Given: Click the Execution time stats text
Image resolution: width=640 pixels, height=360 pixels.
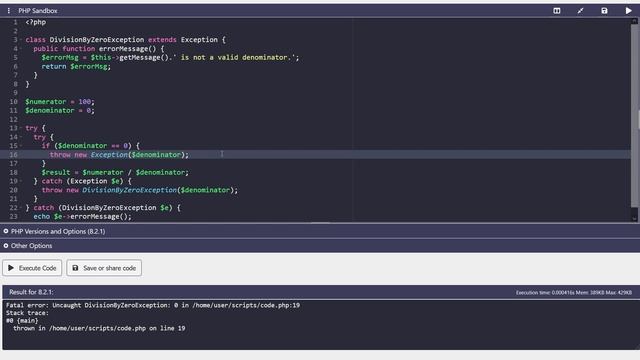Looking at the screenshot, I should tap(573, 293).
